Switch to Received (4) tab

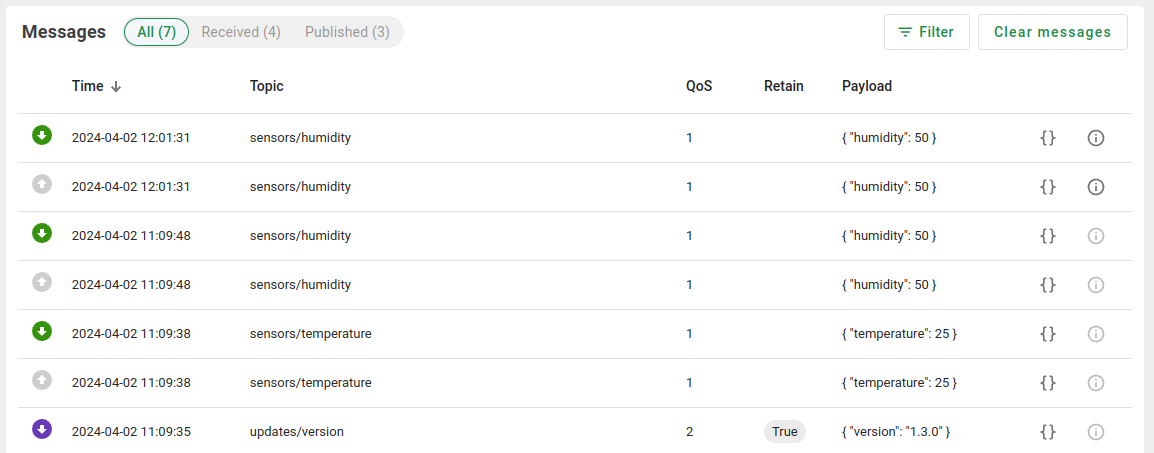[241, 32]
